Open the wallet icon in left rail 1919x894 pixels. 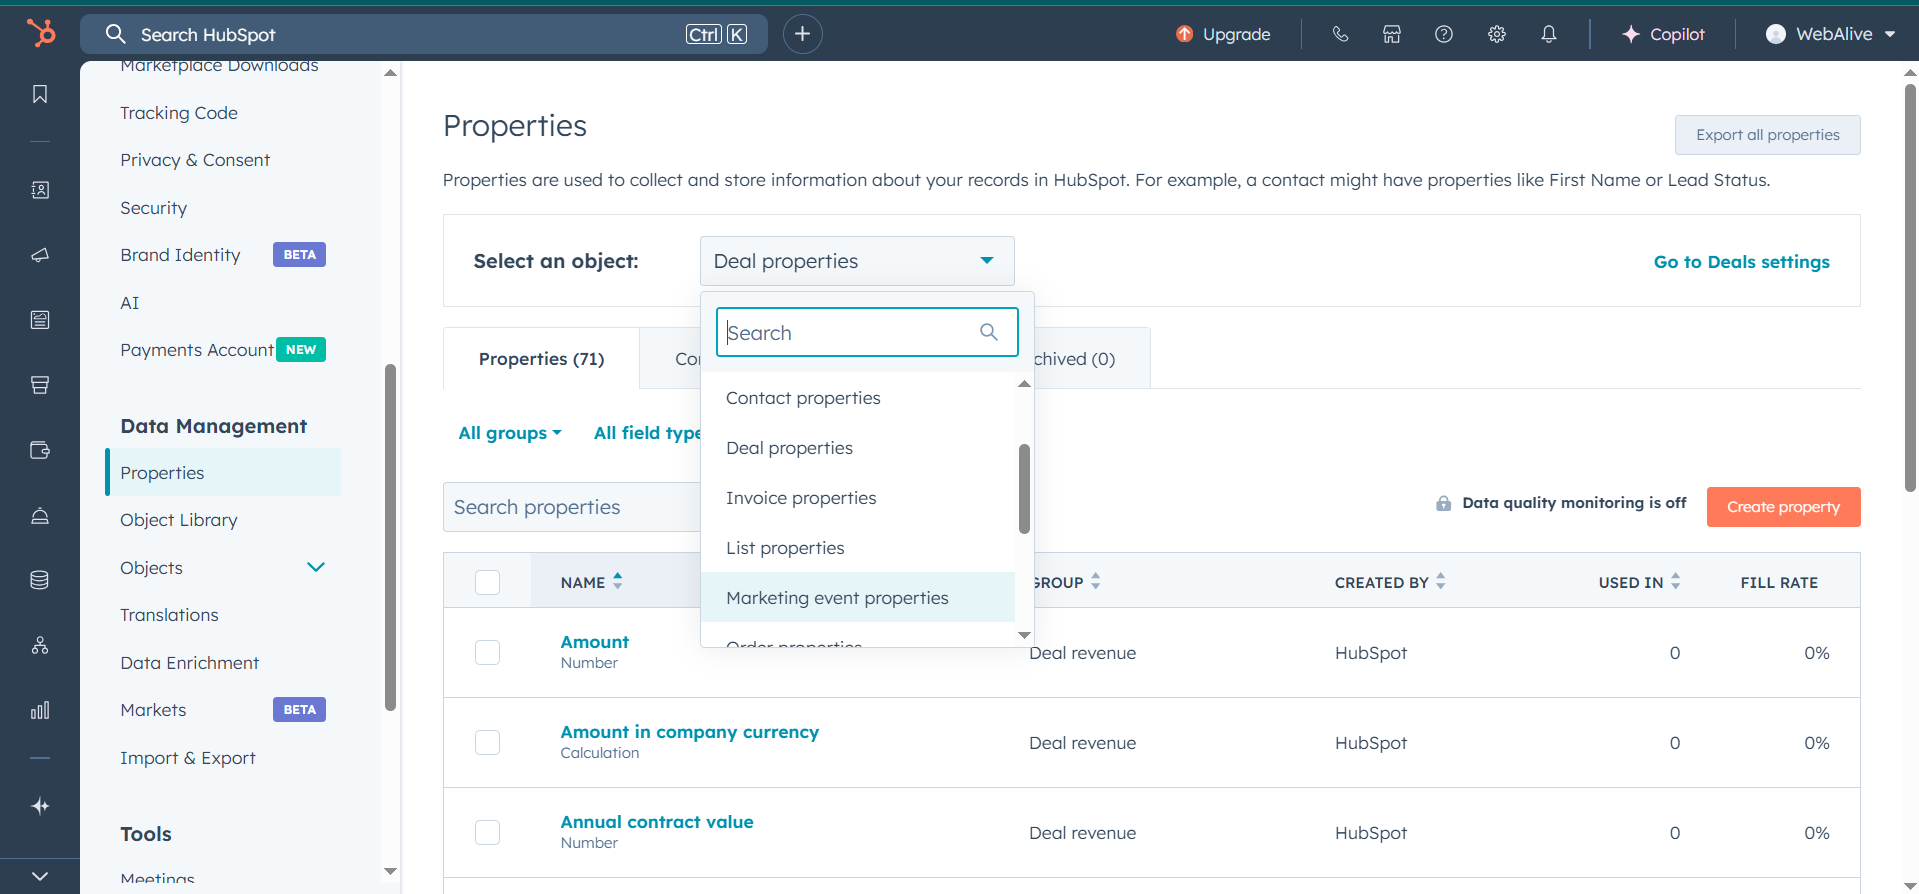[40, 450]
